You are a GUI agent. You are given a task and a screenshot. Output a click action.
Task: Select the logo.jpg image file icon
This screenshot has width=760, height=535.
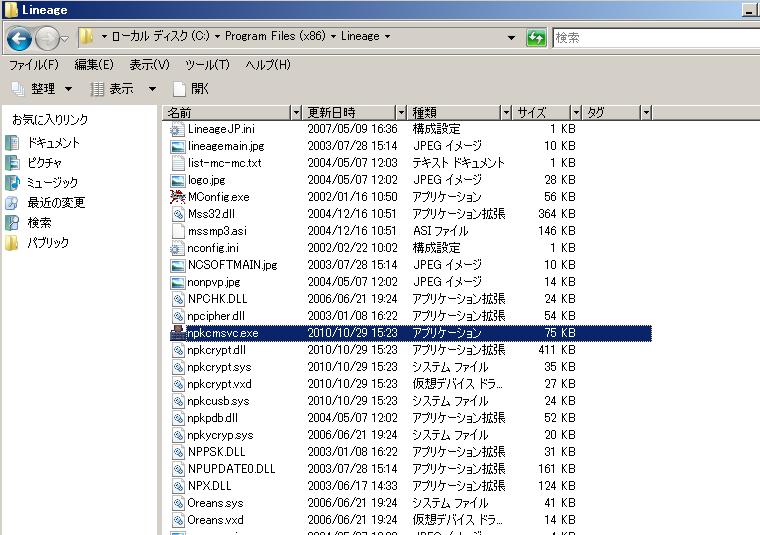click(177, 180)
